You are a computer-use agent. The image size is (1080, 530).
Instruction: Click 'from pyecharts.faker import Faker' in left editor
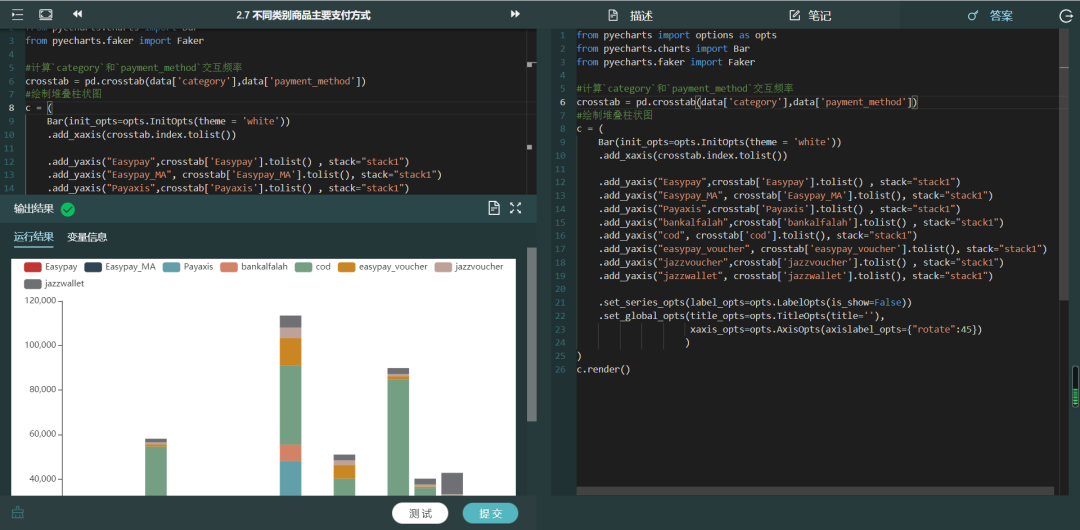[x=114, y=41]
